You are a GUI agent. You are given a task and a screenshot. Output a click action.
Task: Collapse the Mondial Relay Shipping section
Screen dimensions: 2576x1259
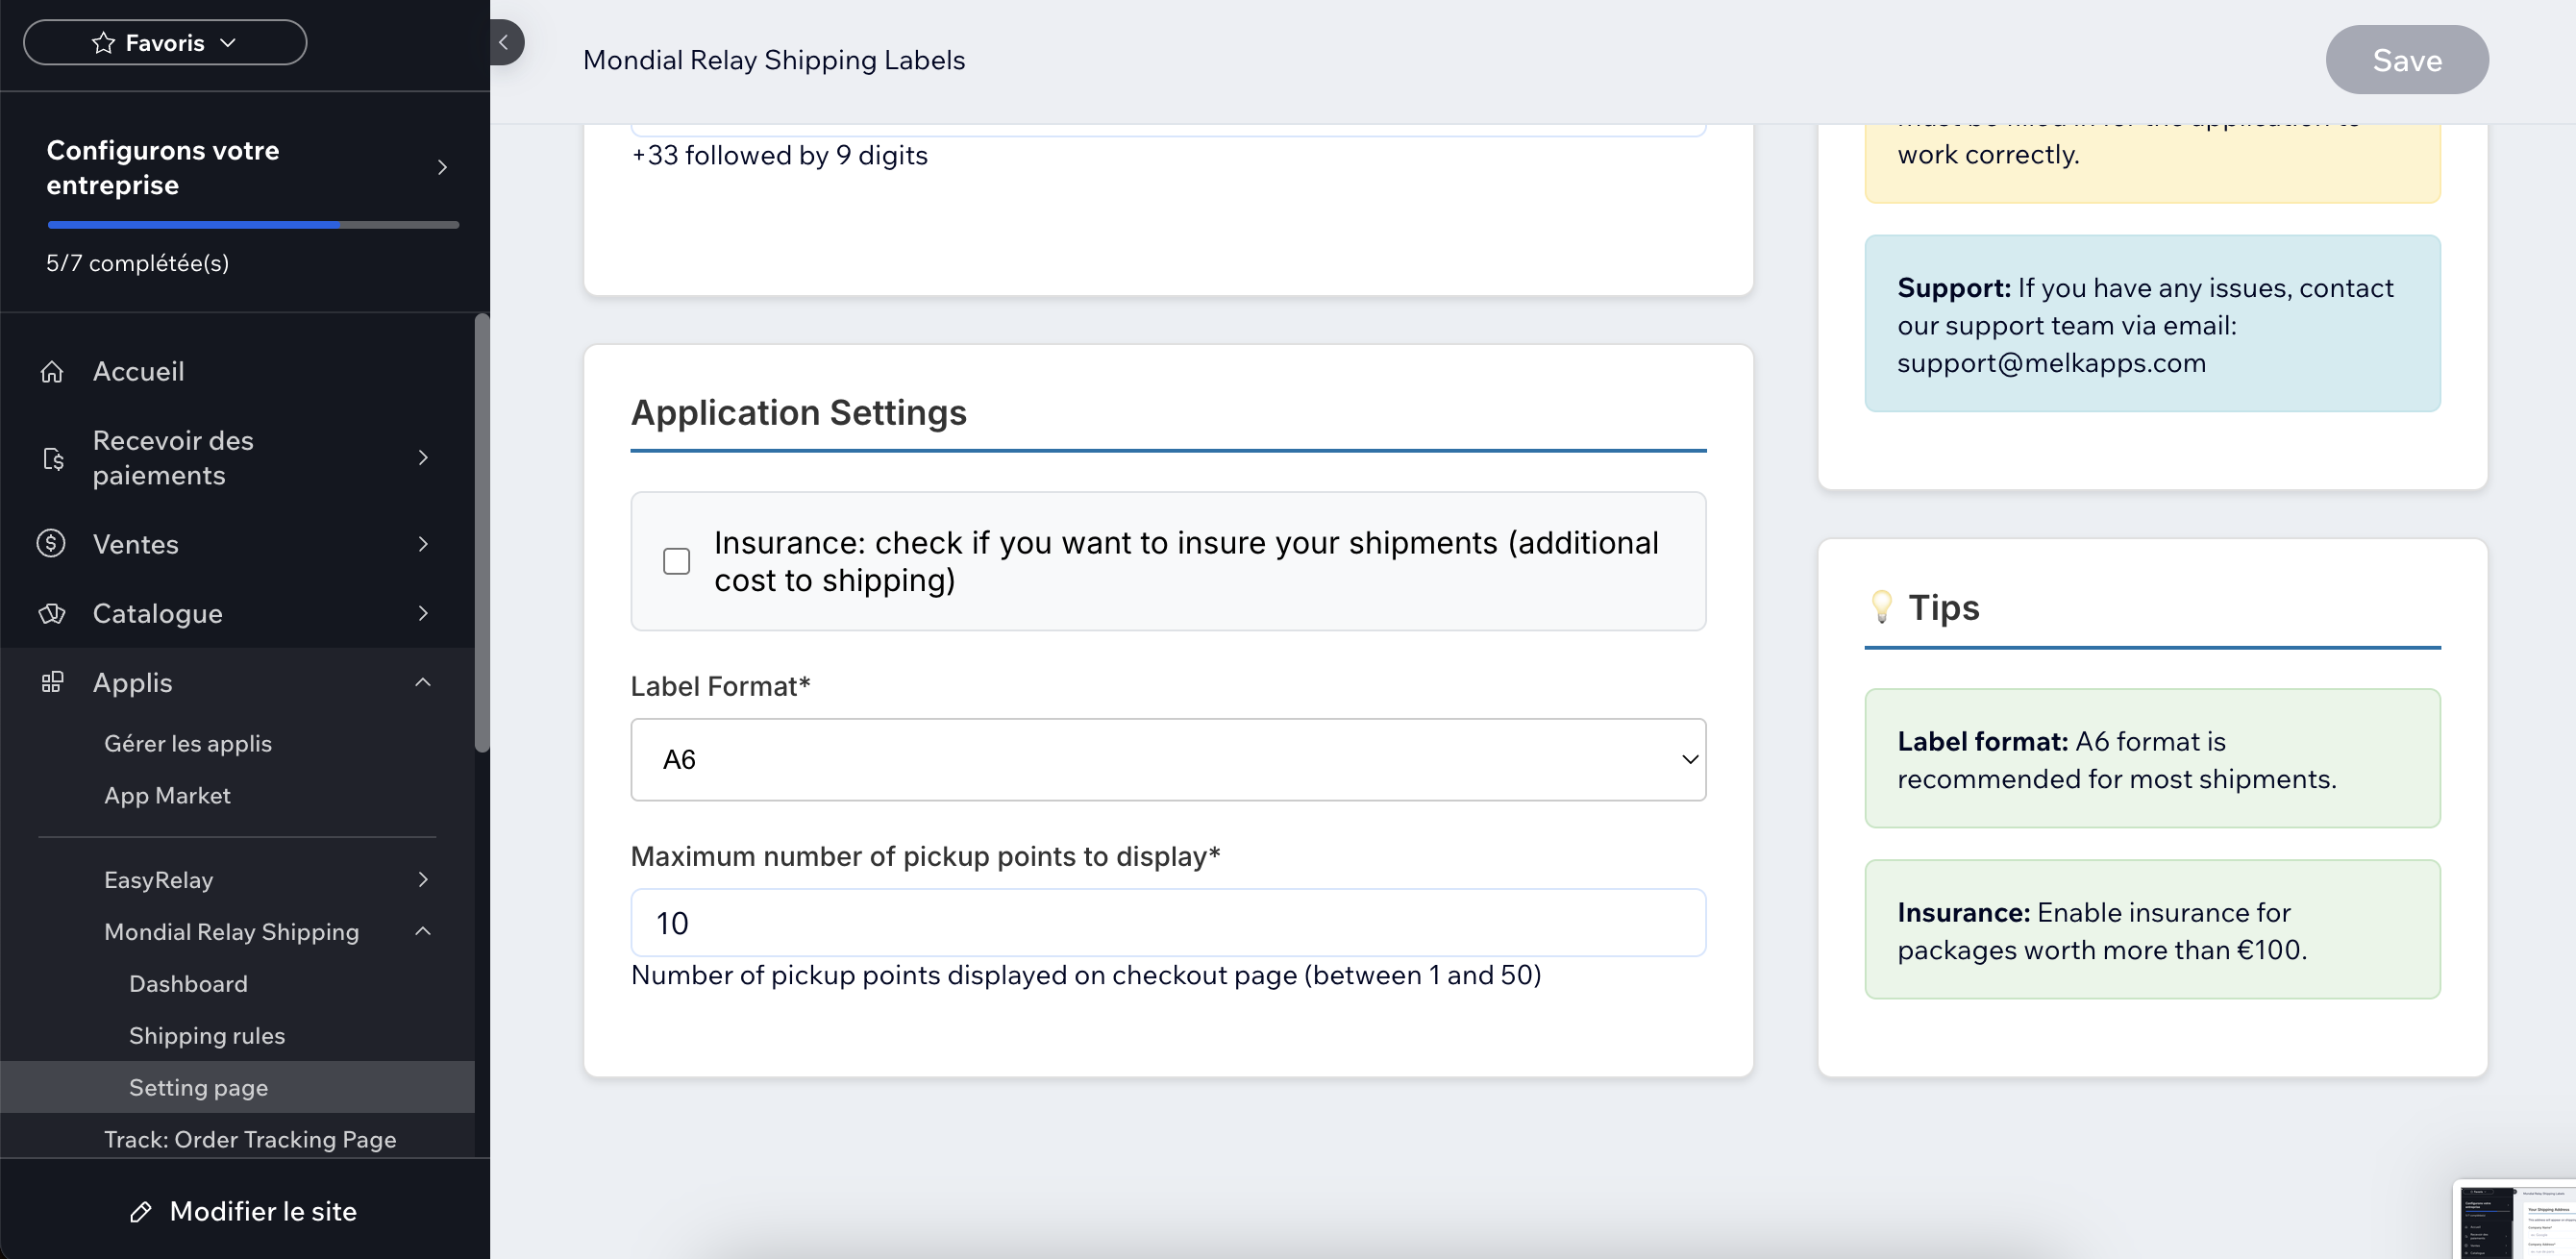[x=423, y=931]
